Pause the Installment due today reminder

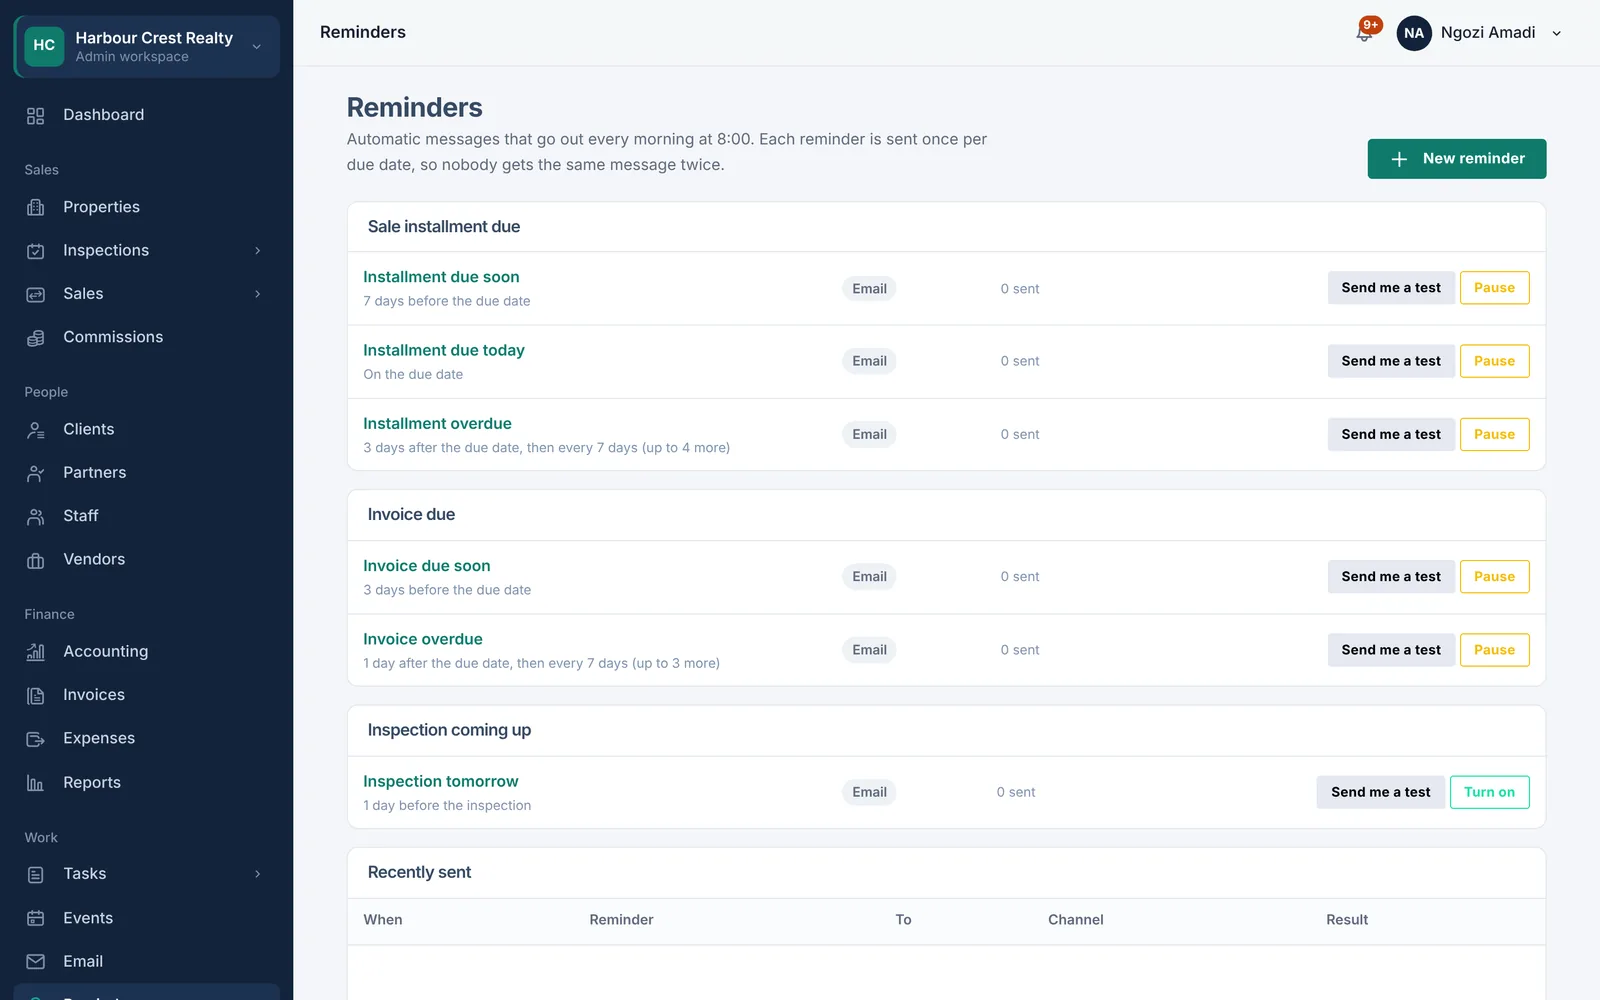[x=1494, y=361]
